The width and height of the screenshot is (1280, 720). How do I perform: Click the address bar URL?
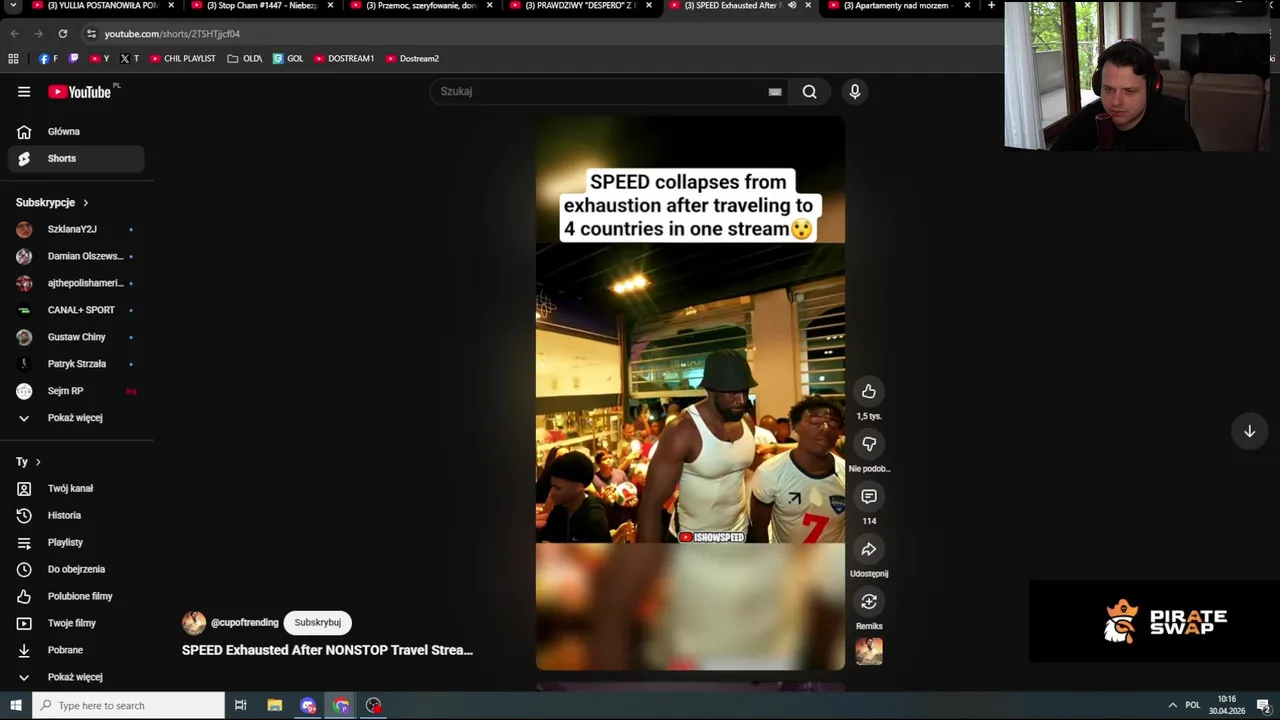click(x=172, y=34)
